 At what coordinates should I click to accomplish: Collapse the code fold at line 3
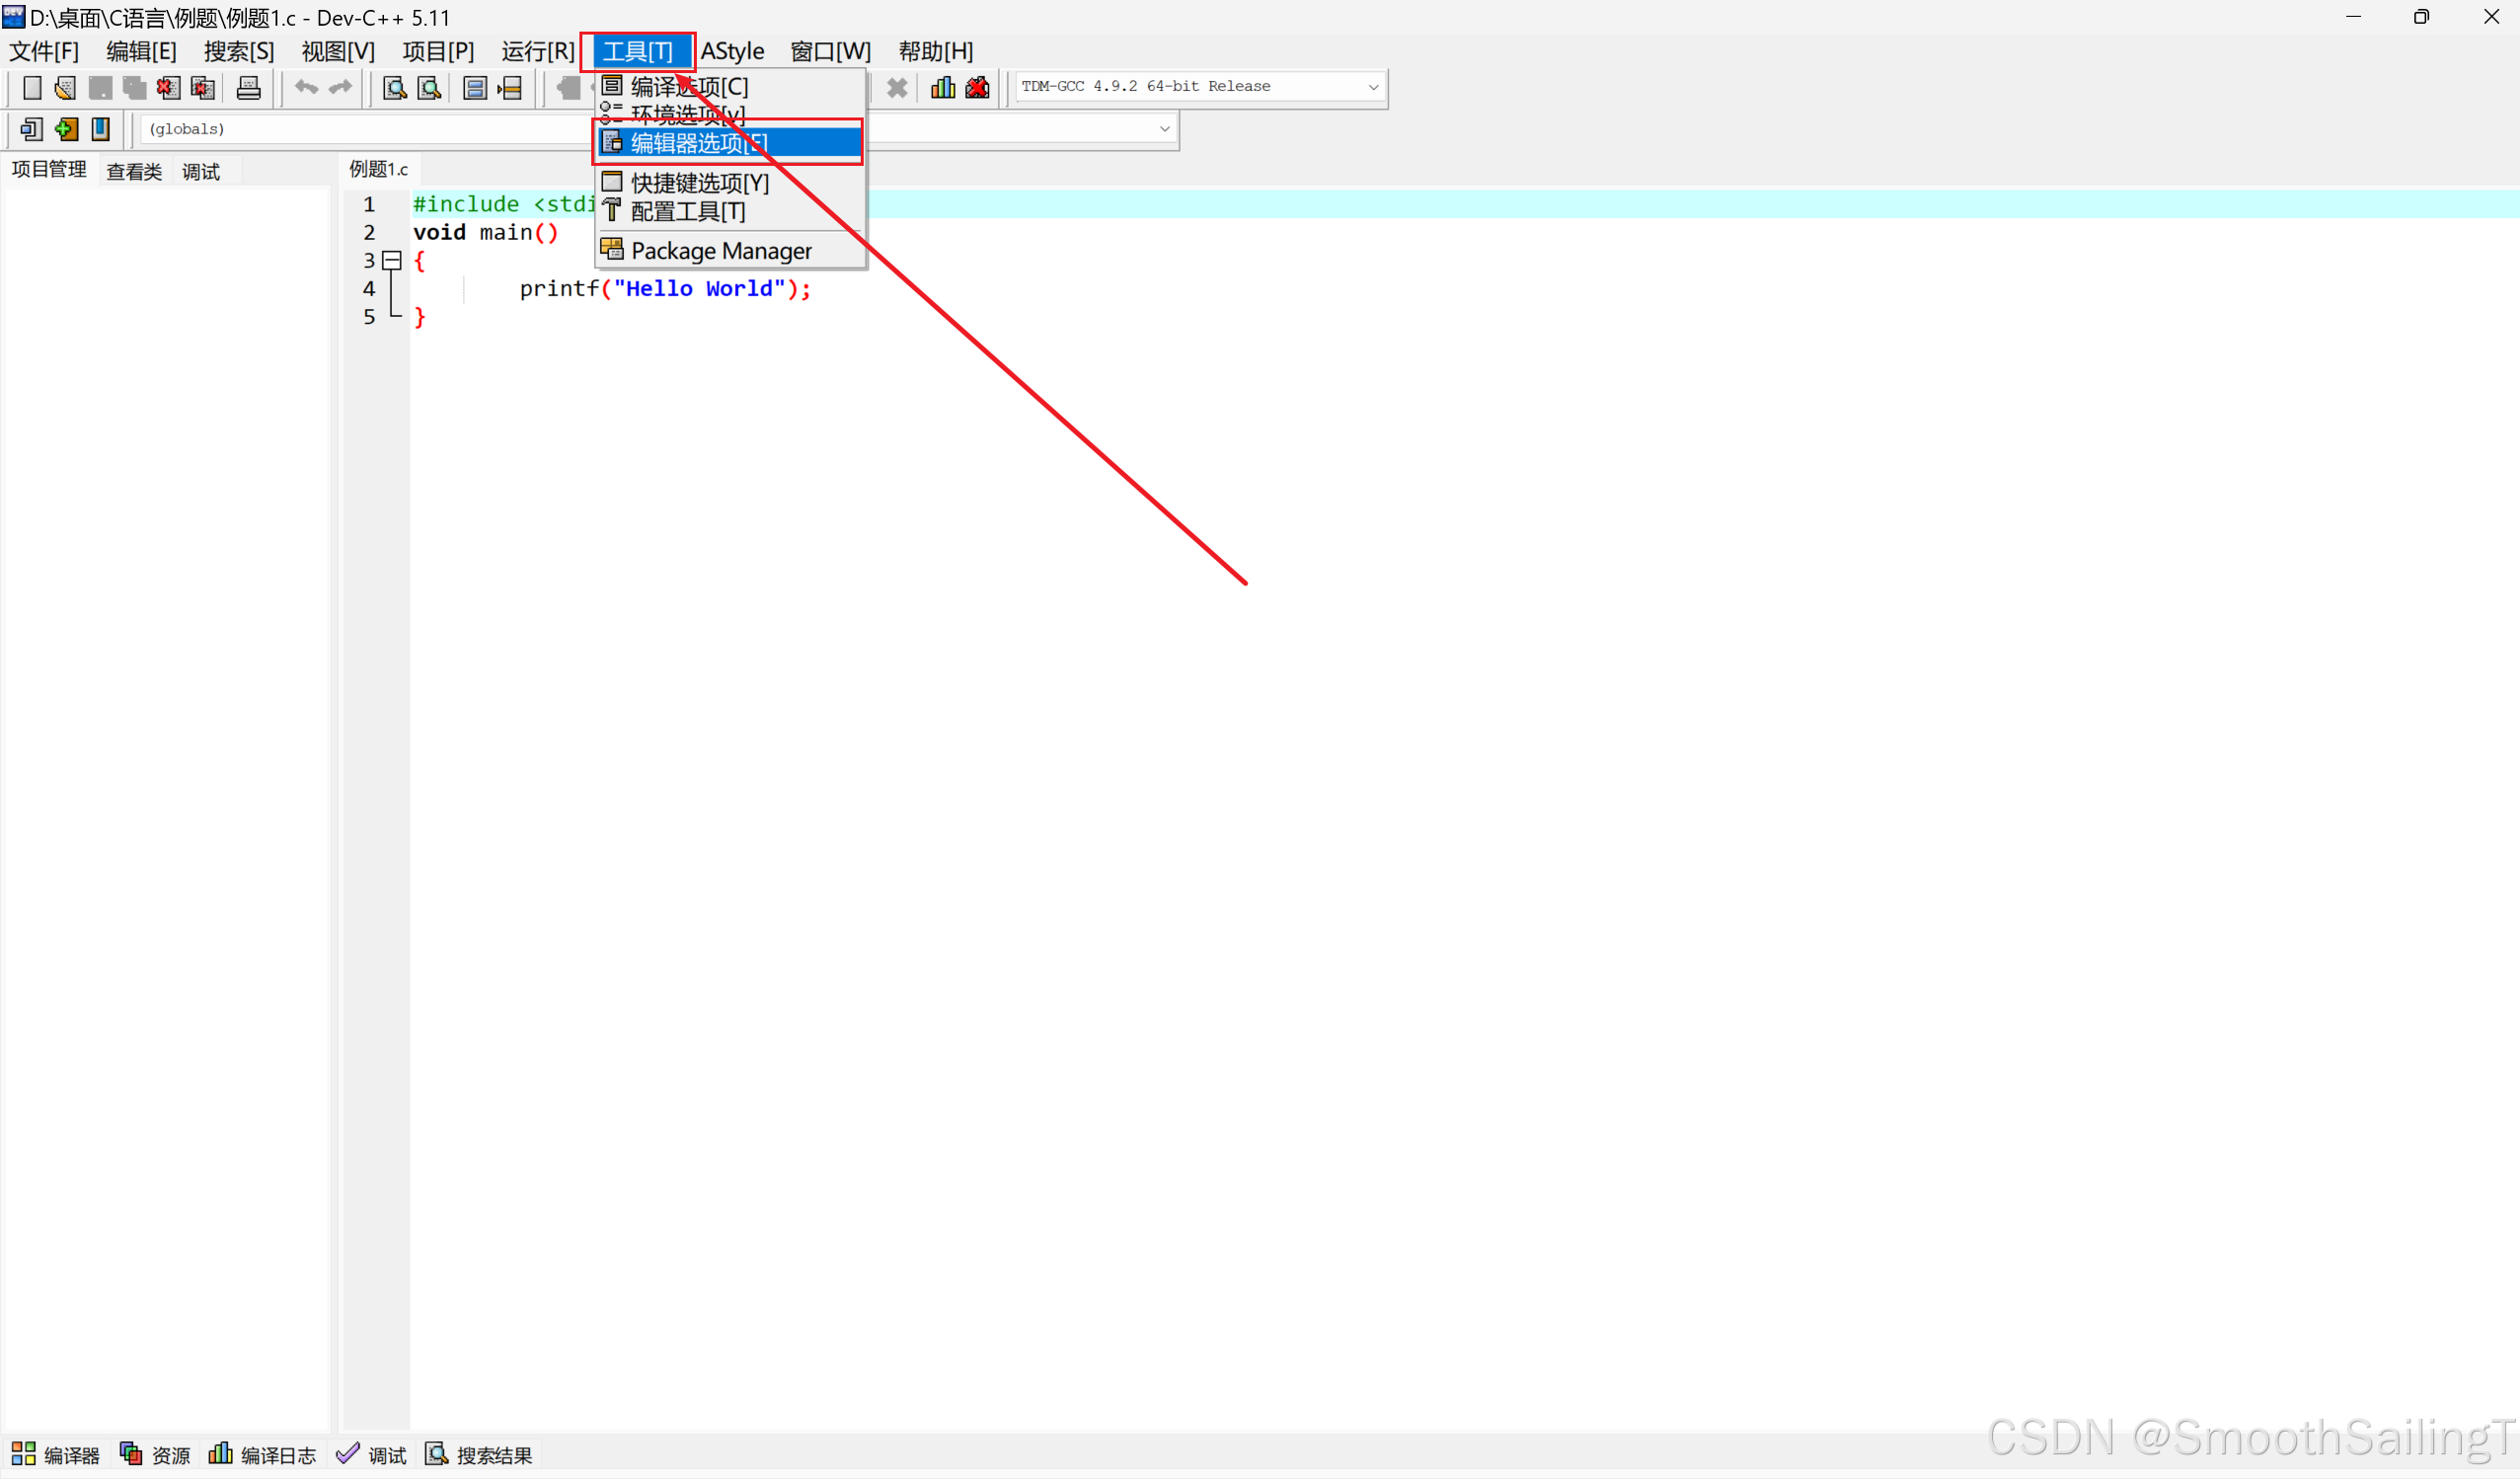(x=392, y=261)
